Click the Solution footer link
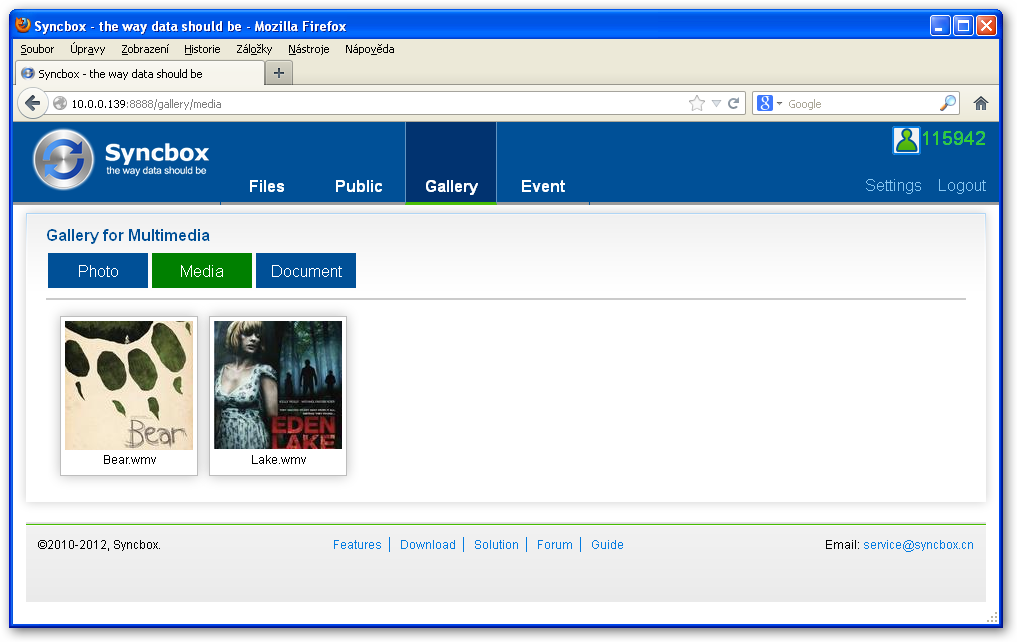The width and height of the screenshot is (1017, 642). 496,545
